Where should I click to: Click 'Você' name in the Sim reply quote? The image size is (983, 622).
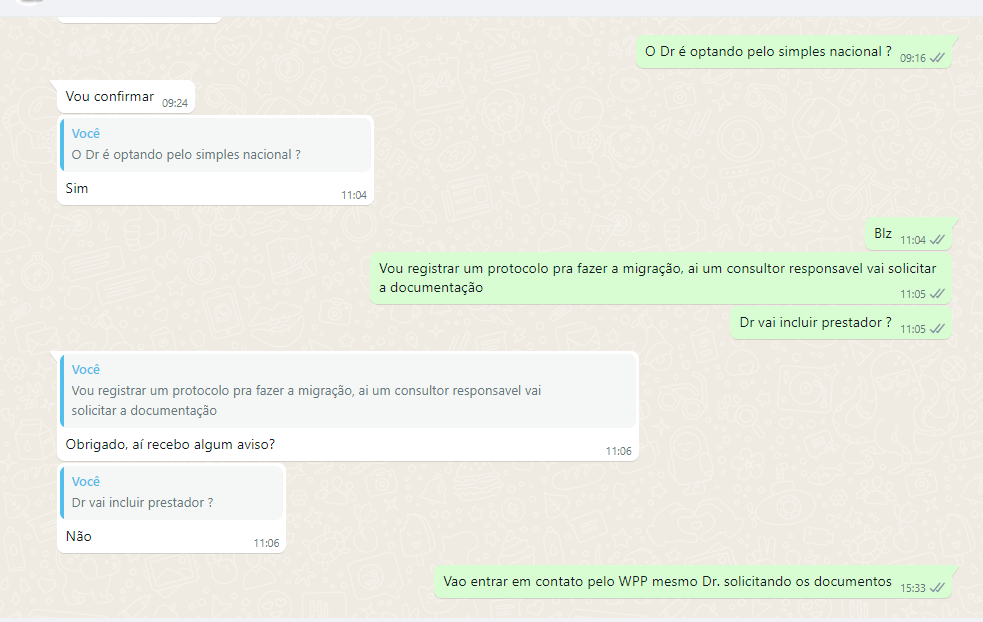point(86,134)
